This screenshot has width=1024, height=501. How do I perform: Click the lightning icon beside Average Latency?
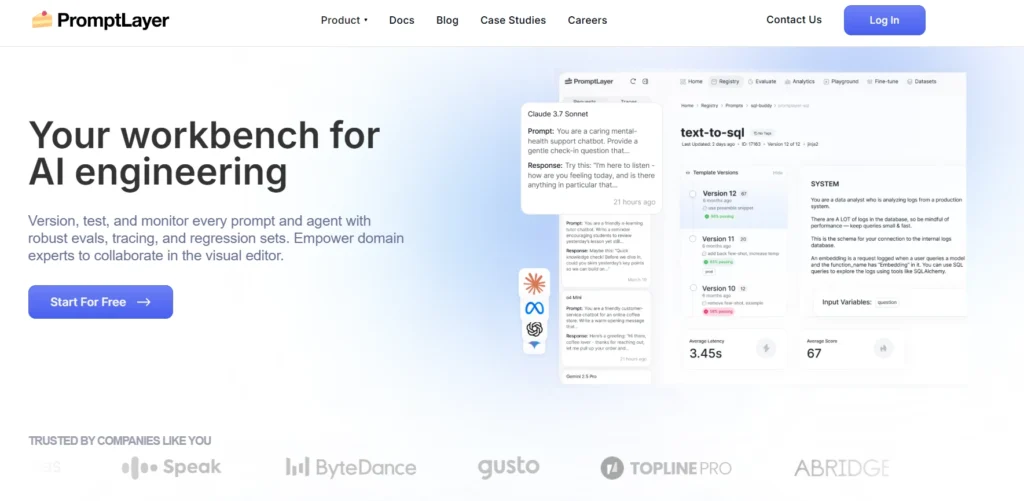(766, 348)
